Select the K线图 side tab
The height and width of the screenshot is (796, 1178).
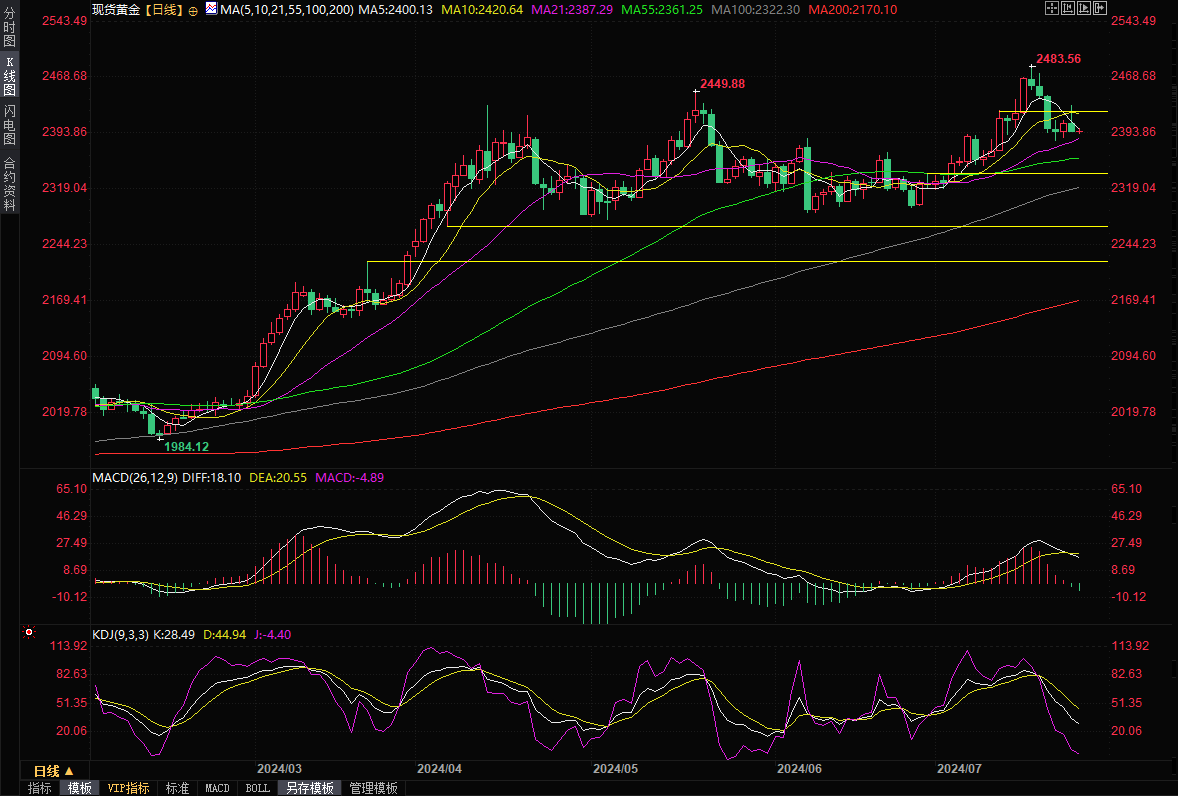pos(9,76)
